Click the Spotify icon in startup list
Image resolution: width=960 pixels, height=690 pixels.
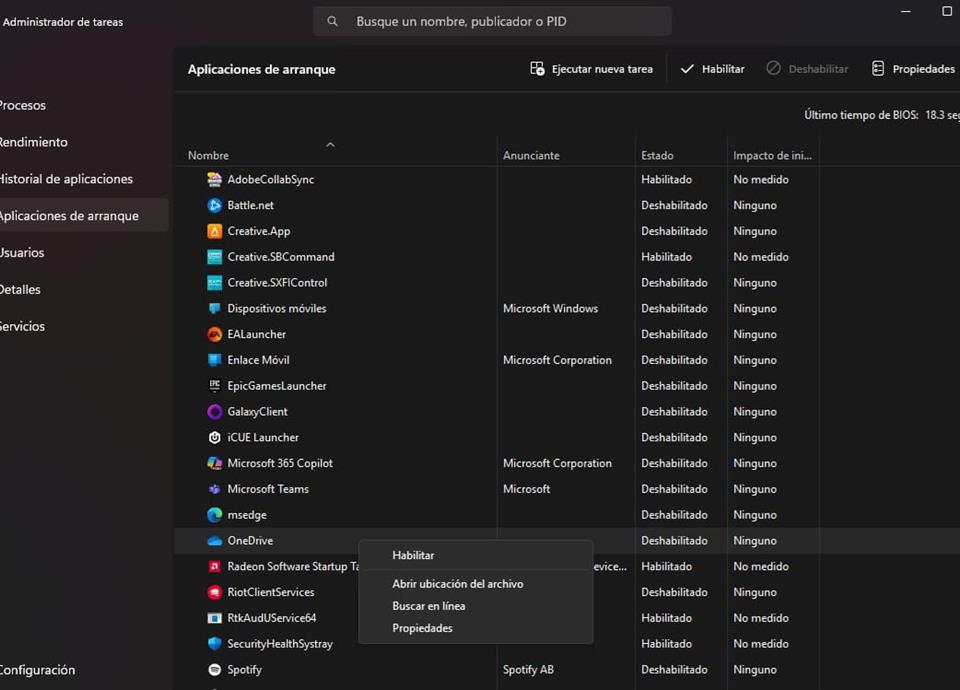(214, 670)
